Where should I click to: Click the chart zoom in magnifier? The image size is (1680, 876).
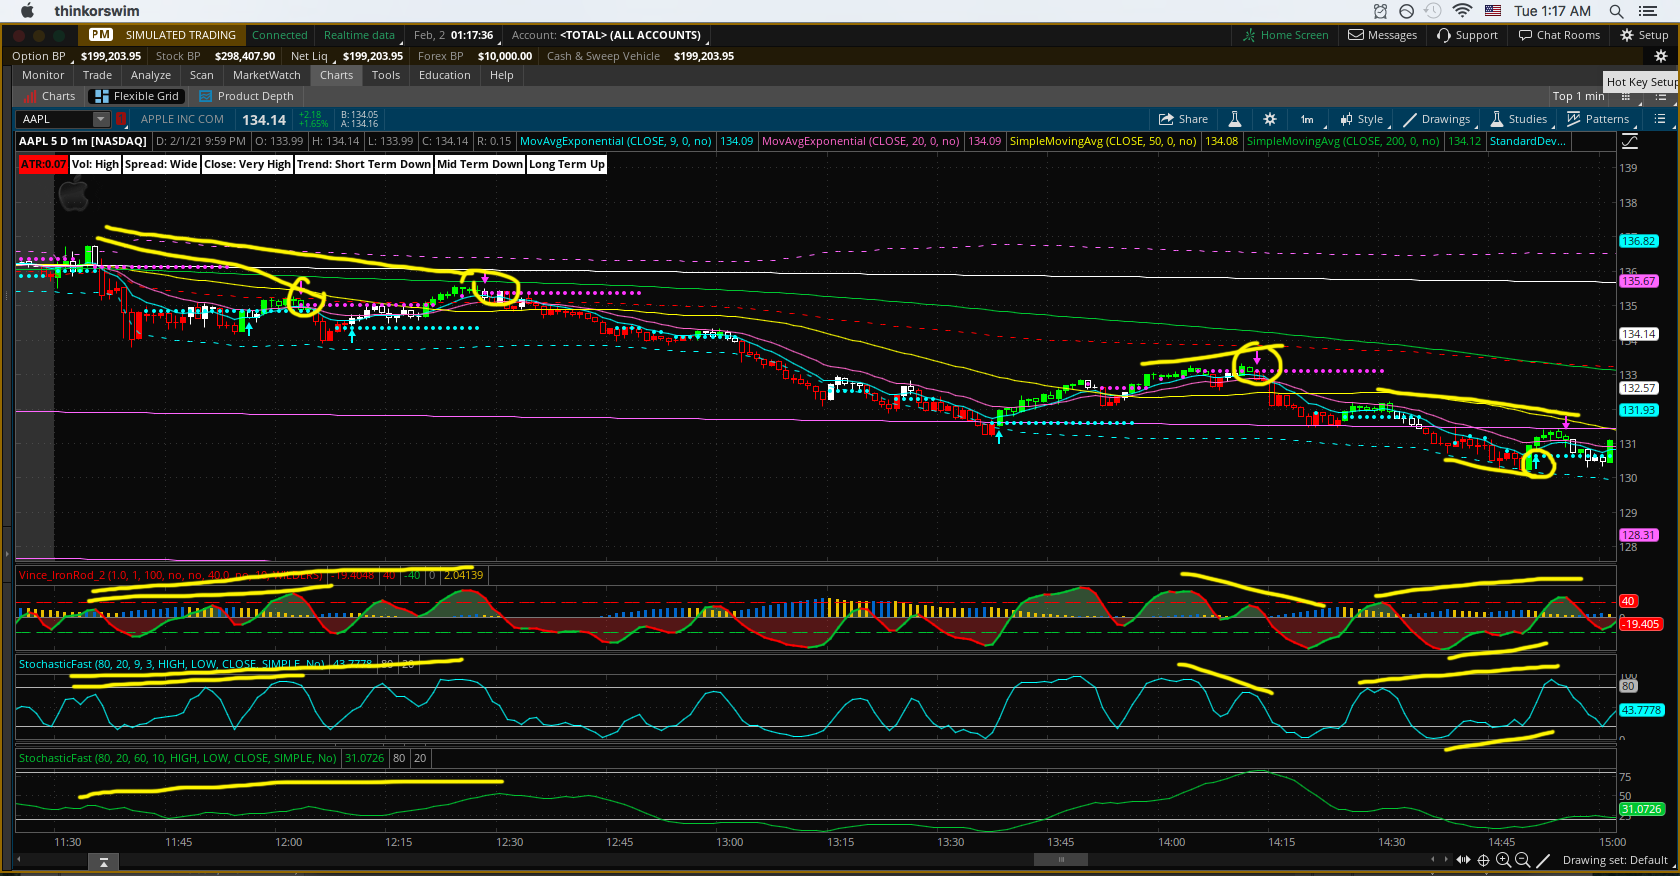pyautogui.click(x=1503, y=860)
